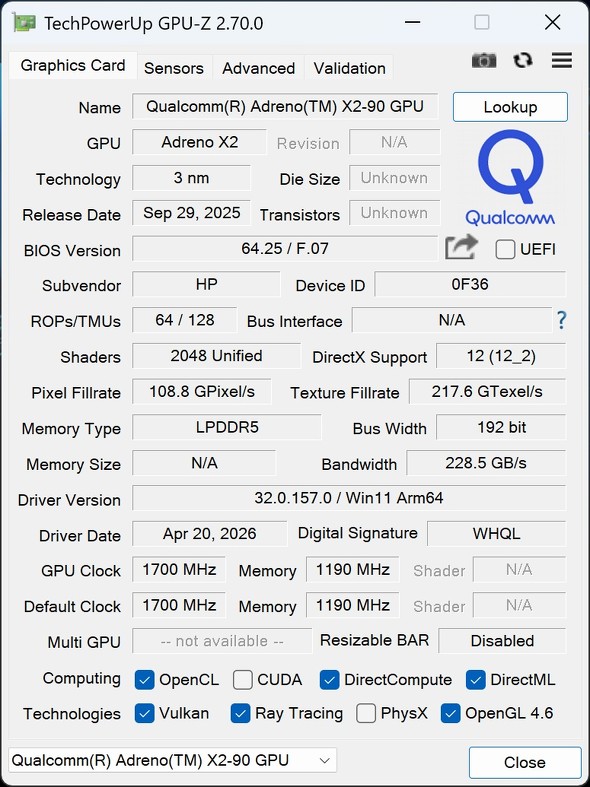This screenshot has height=787, width=590.
Task: Click the Driver Date field Apr 20, 2026
Action: point(209,534)
